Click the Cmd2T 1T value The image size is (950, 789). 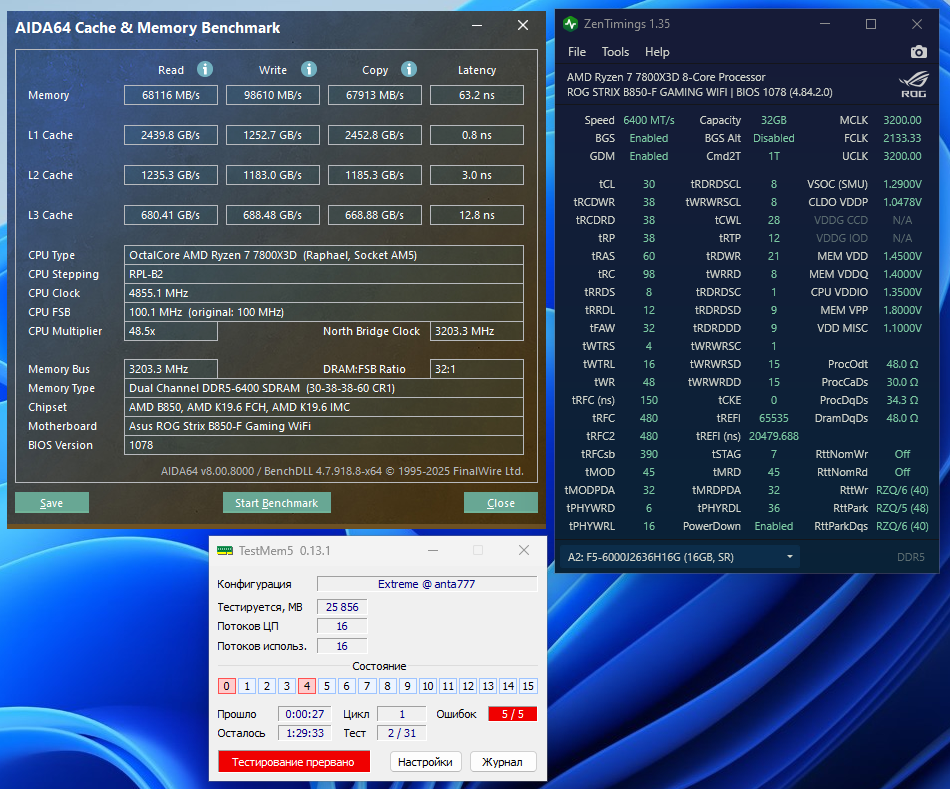(774, 156)
